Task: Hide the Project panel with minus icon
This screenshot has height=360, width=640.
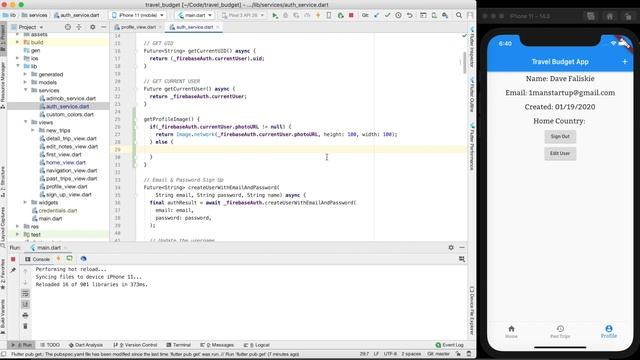Action: (x=104, y=27)
